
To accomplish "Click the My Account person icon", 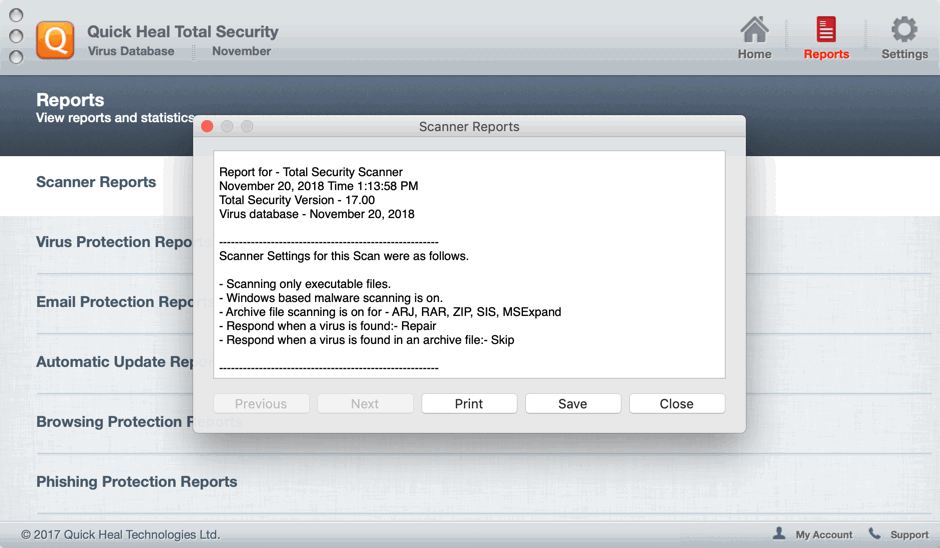I will (779, 534).
